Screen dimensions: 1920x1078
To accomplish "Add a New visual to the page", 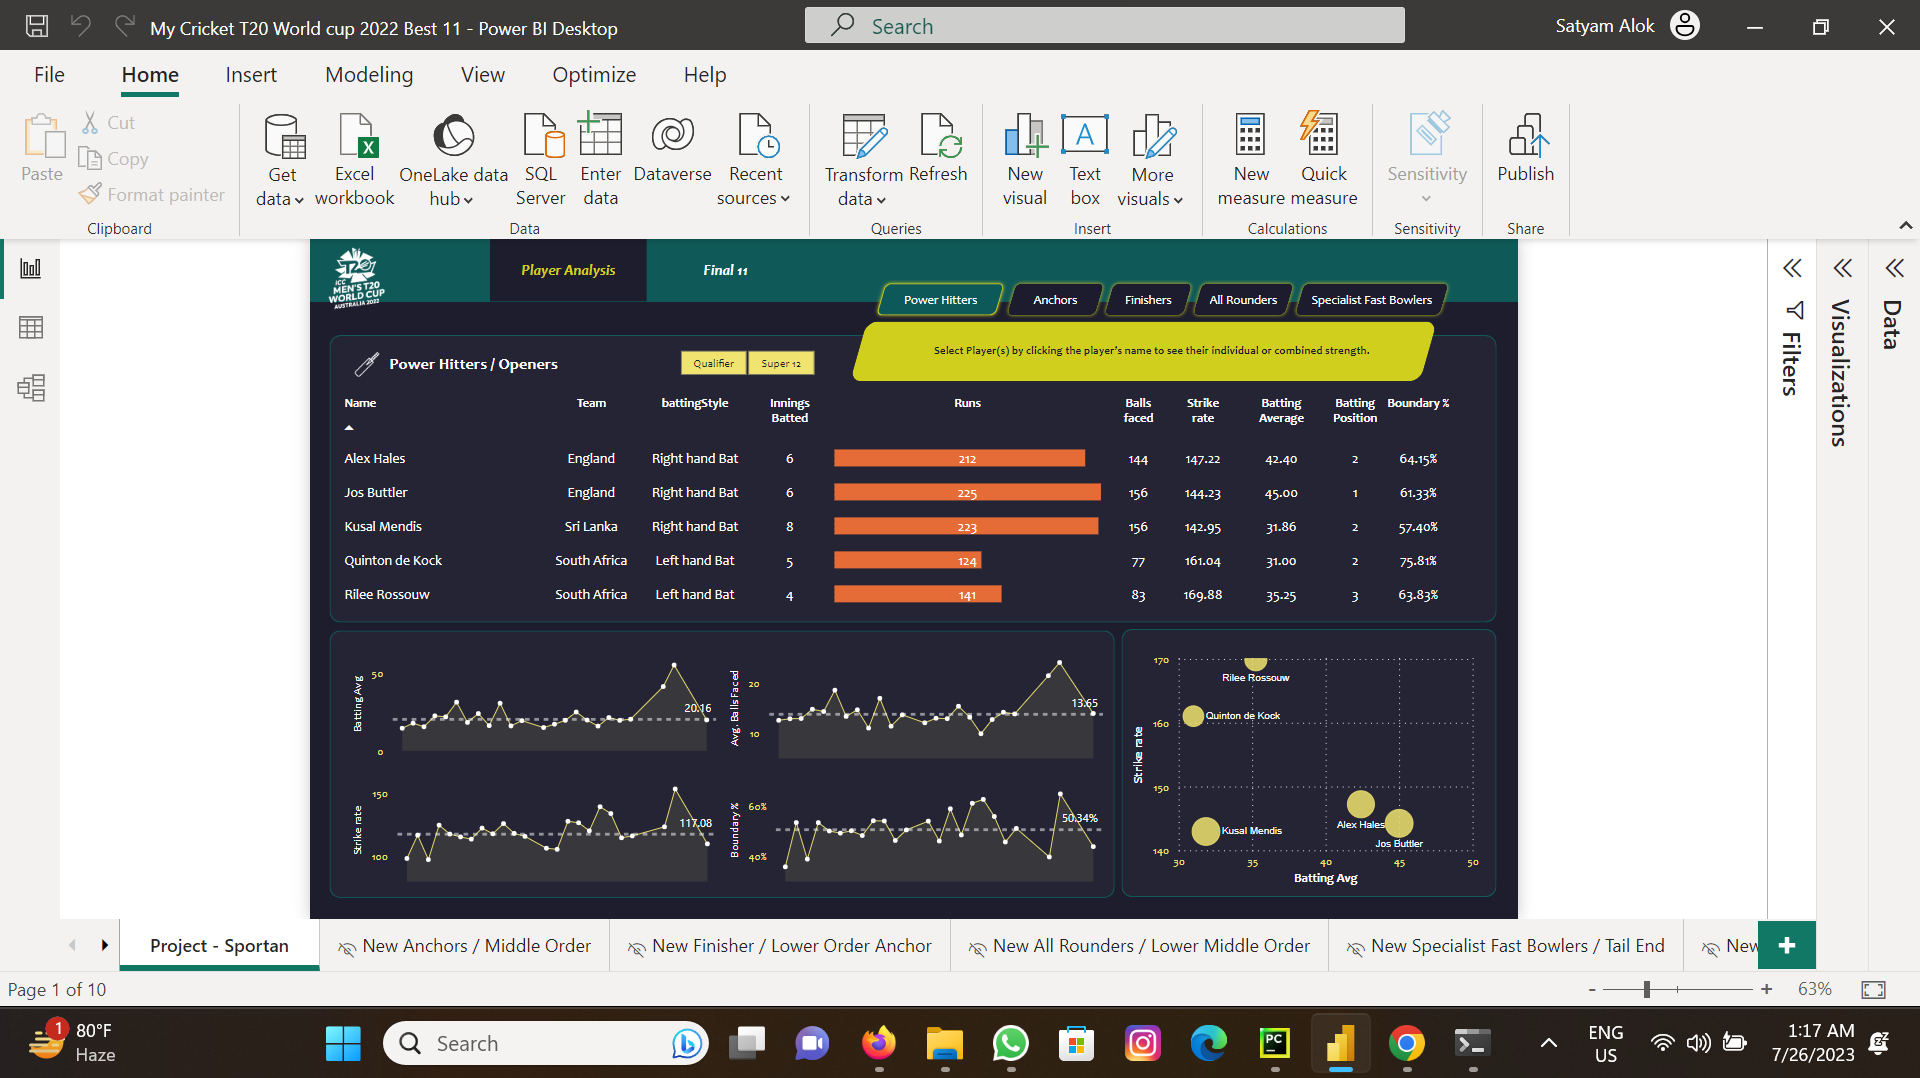I will (1024, 158).
